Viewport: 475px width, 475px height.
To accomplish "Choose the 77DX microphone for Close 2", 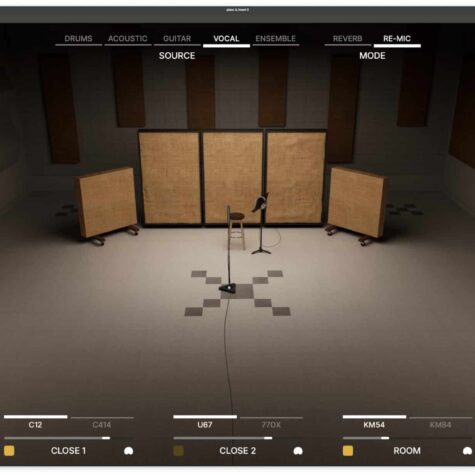I will click(271, 422).
